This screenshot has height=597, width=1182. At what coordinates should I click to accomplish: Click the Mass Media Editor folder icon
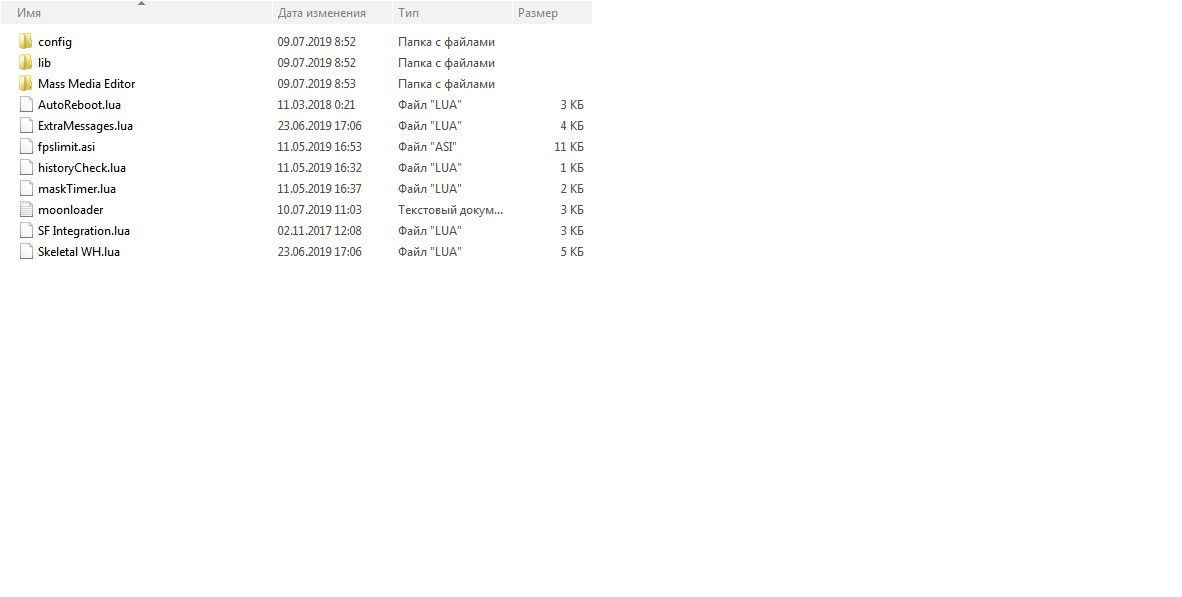click(x=26, y=84)
